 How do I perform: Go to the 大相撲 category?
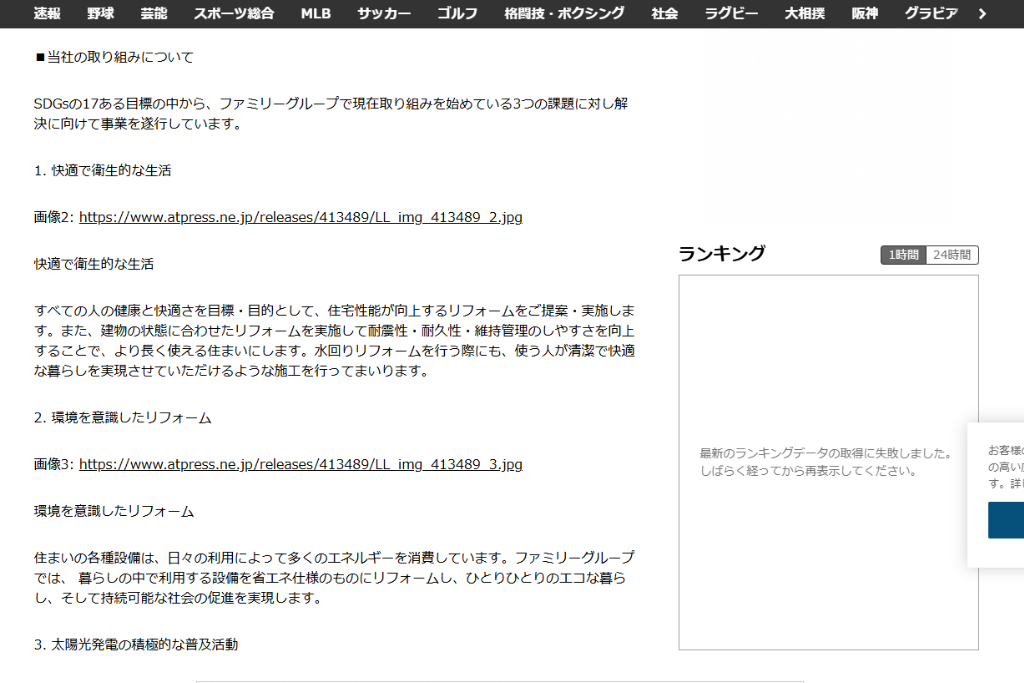[805, 13]
